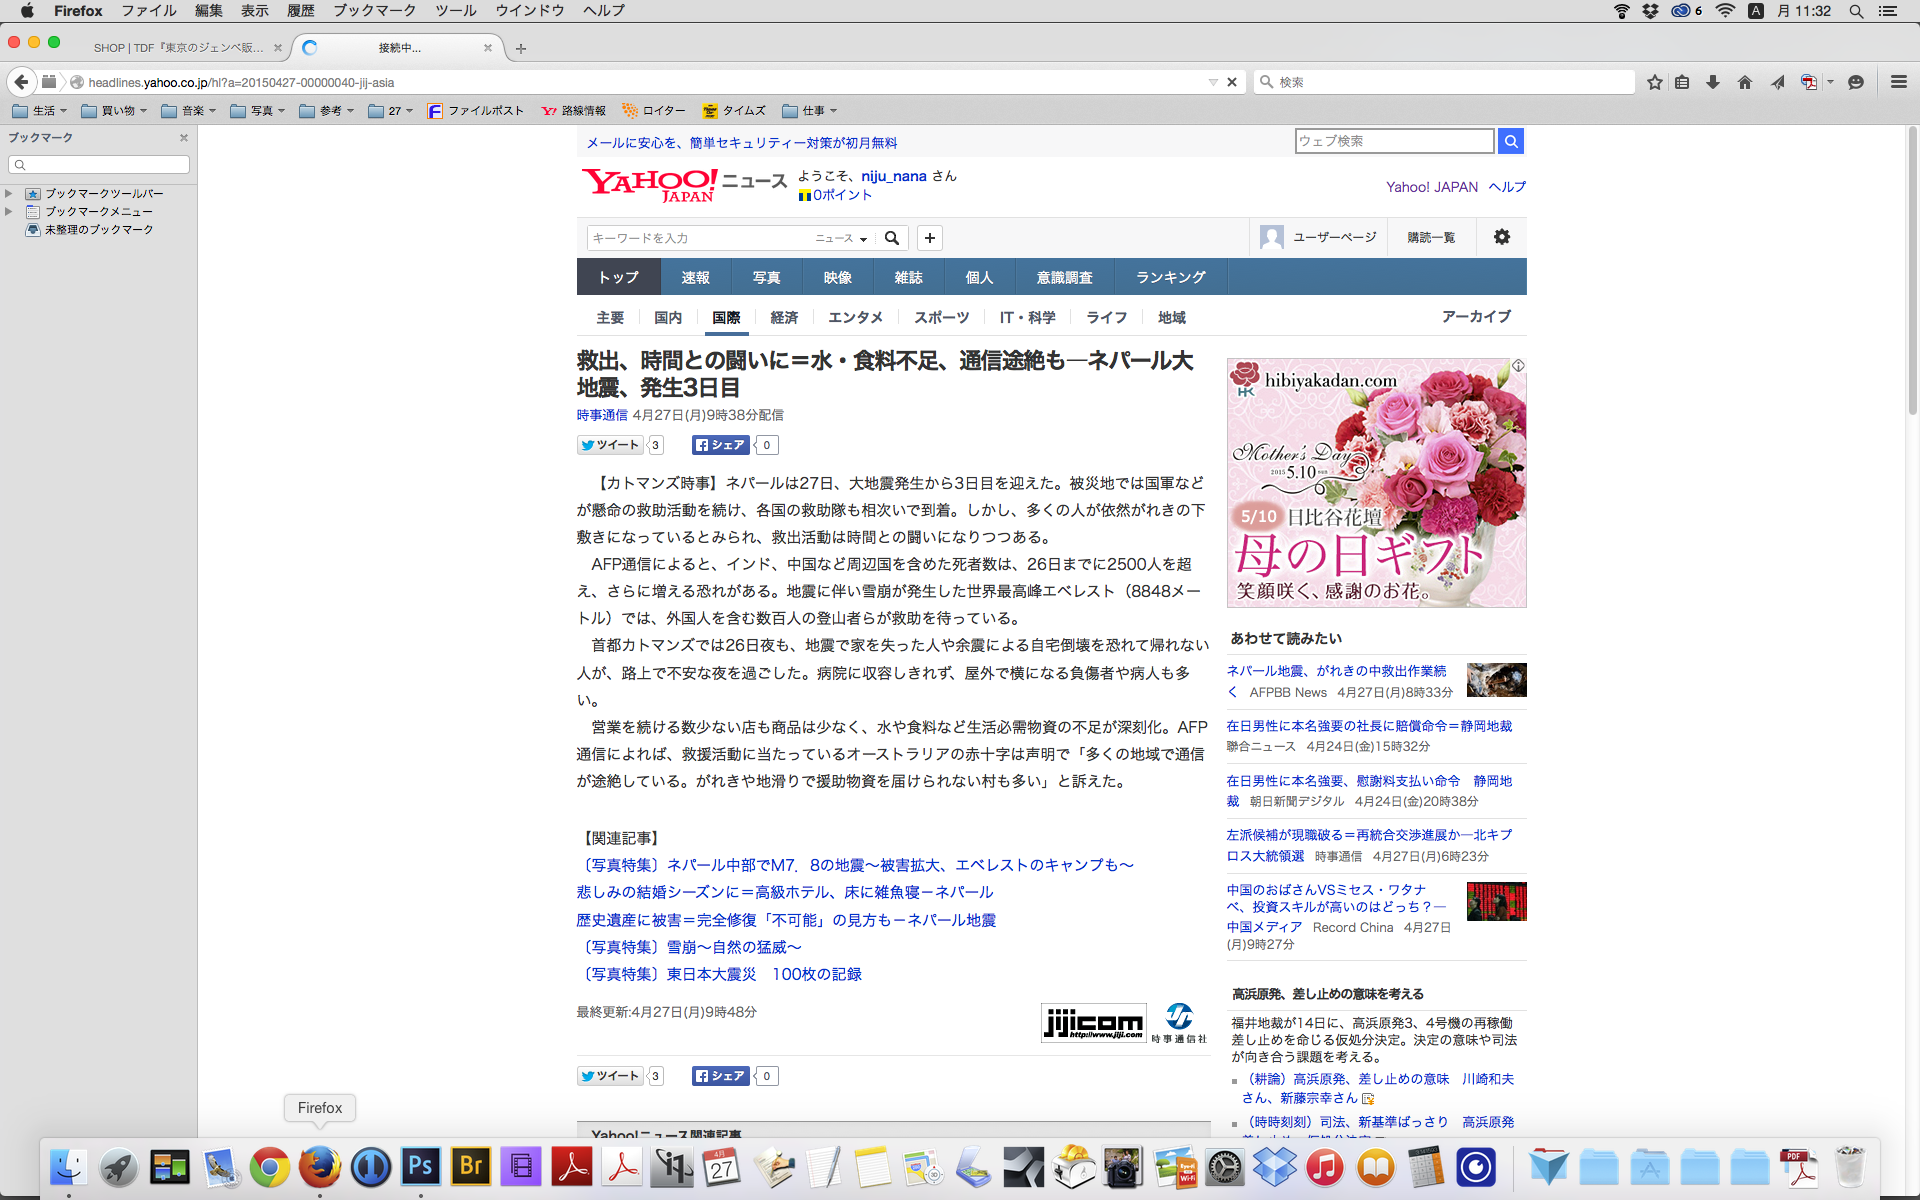Open the 悲しみの結婚シーズン related article link
1920x1200 pixels.
(785, 892)
